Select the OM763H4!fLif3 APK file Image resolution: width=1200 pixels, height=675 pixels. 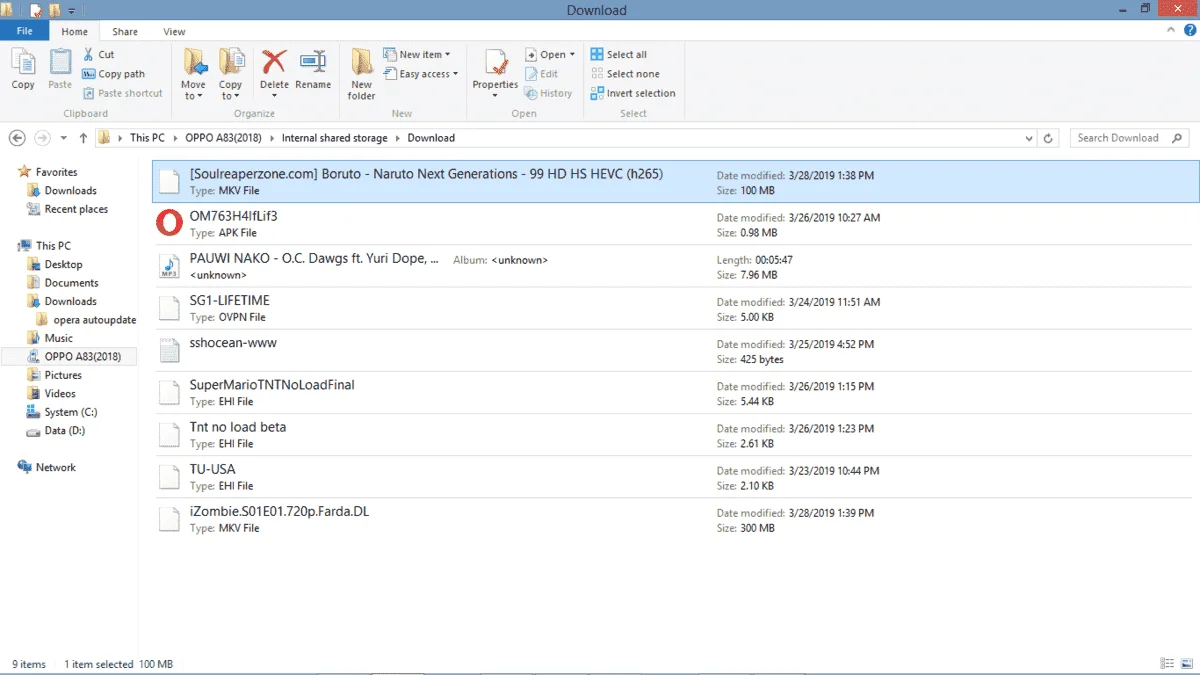[x=676, y=224]
